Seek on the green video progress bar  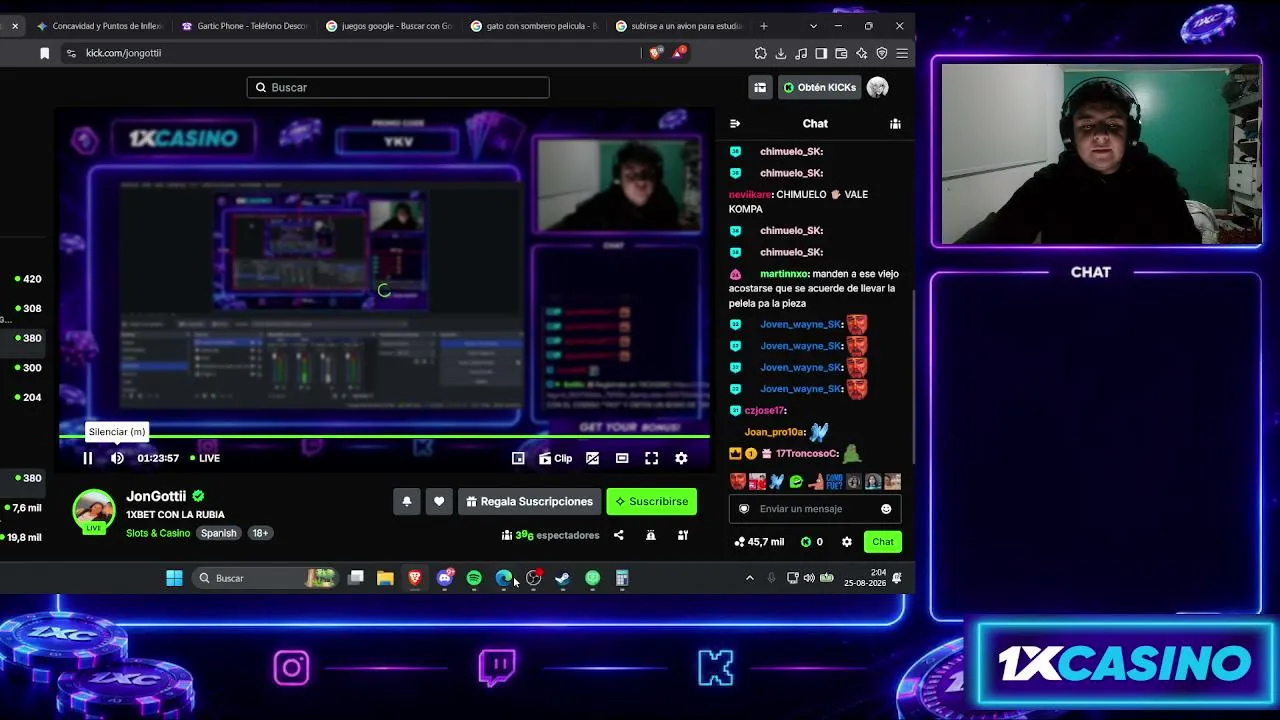385,437
